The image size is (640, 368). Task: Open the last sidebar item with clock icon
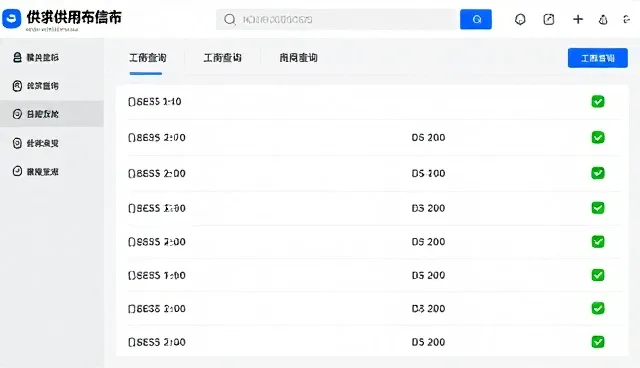(52, 171)
